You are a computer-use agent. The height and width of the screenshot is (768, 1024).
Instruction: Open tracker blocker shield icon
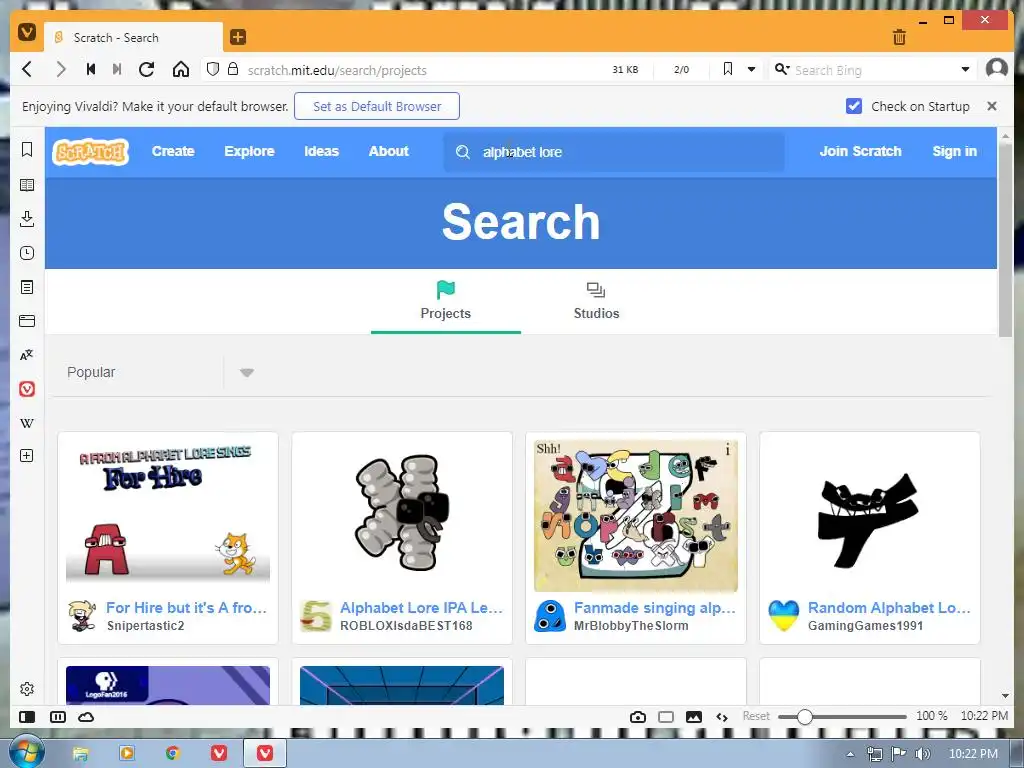coord(212,69)
